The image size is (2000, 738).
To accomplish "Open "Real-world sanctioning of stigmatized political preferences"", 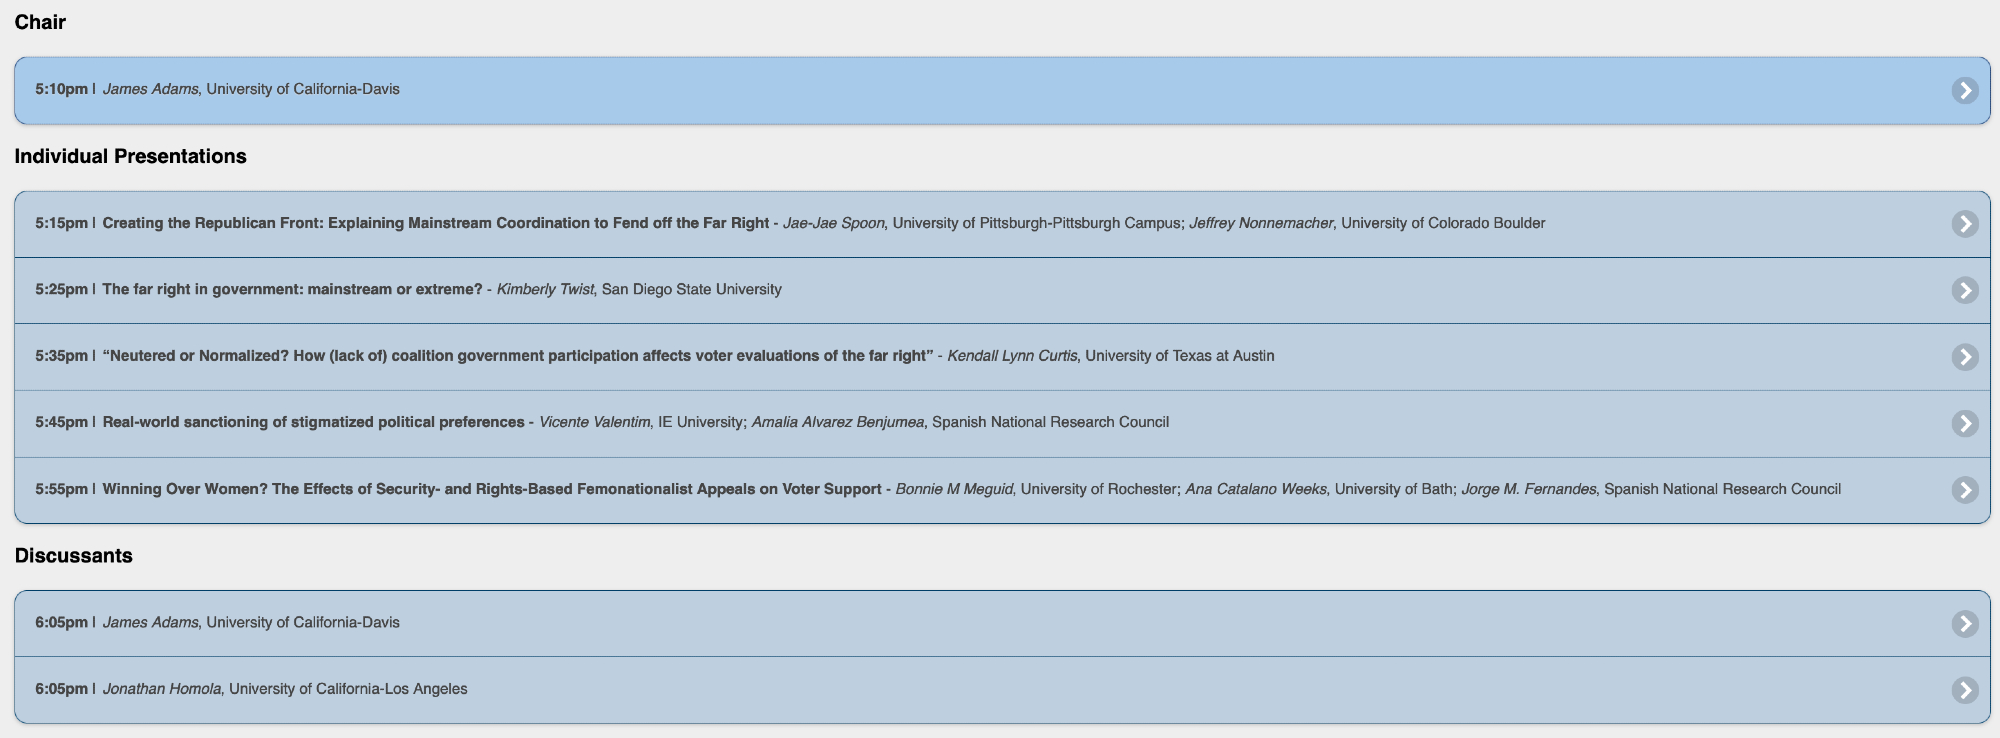I will tap(313, 422).
